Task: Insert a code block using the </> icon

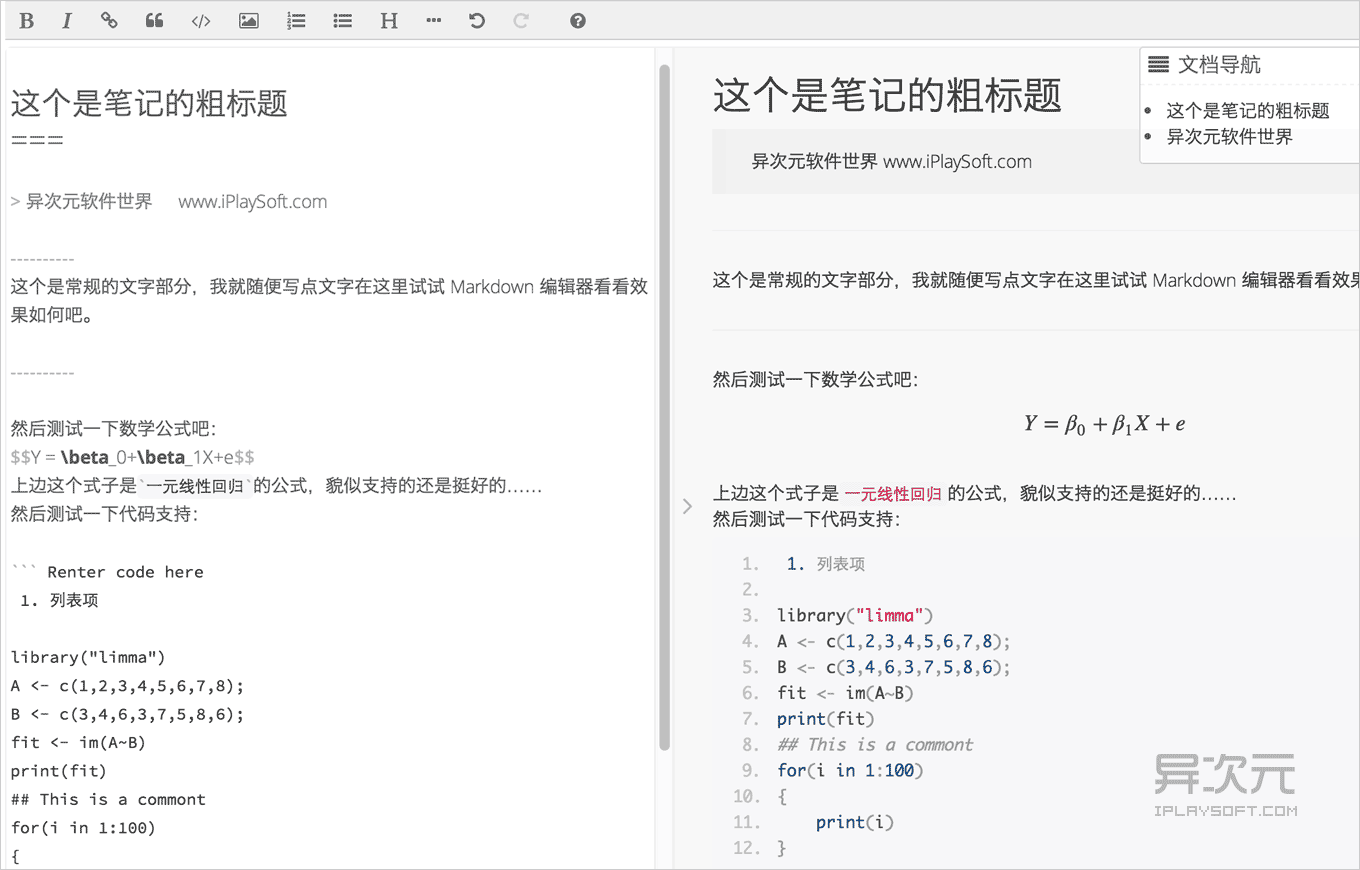Action: point(200,20)
